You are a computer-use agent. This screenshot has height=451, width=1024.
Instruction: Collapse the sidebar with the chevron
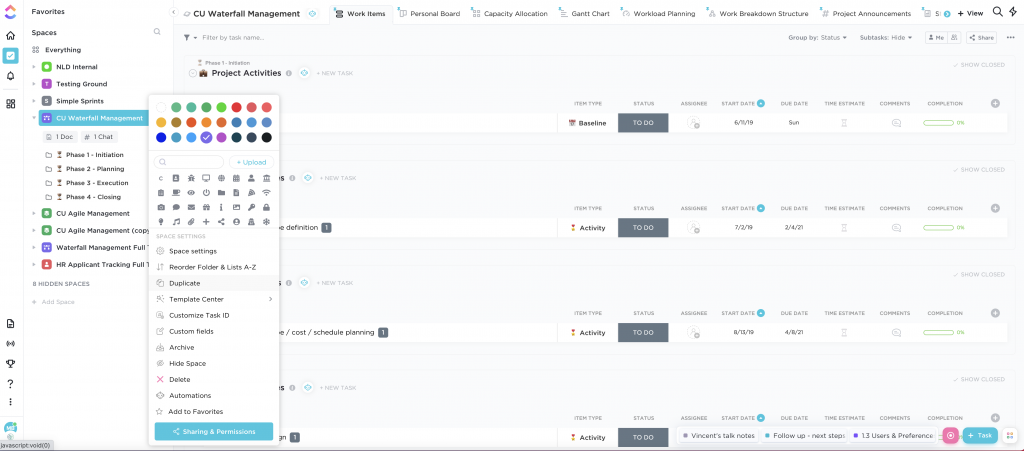pyautogui.click(x=173, y=12)
